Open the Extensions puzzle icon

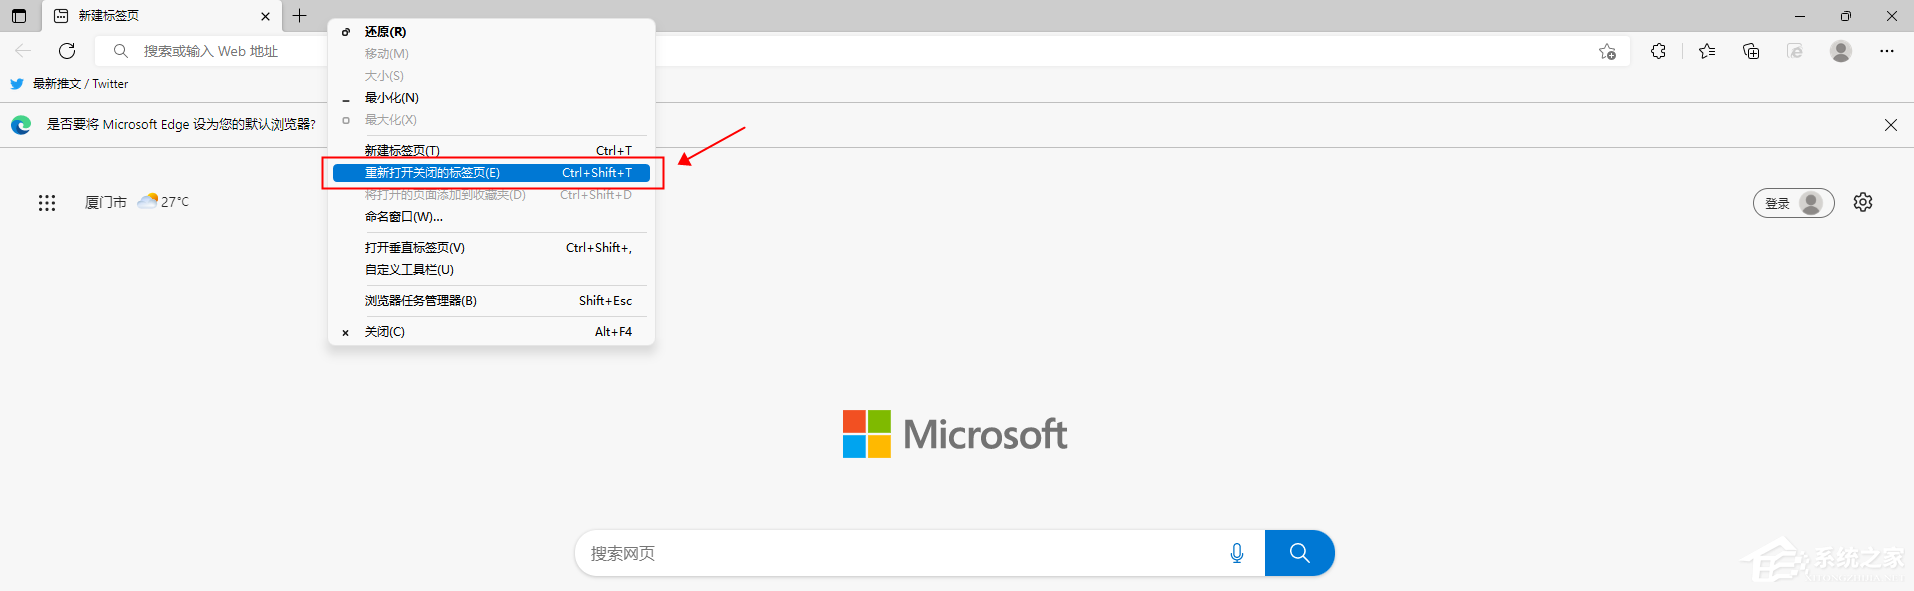(x=1658, y=51)
